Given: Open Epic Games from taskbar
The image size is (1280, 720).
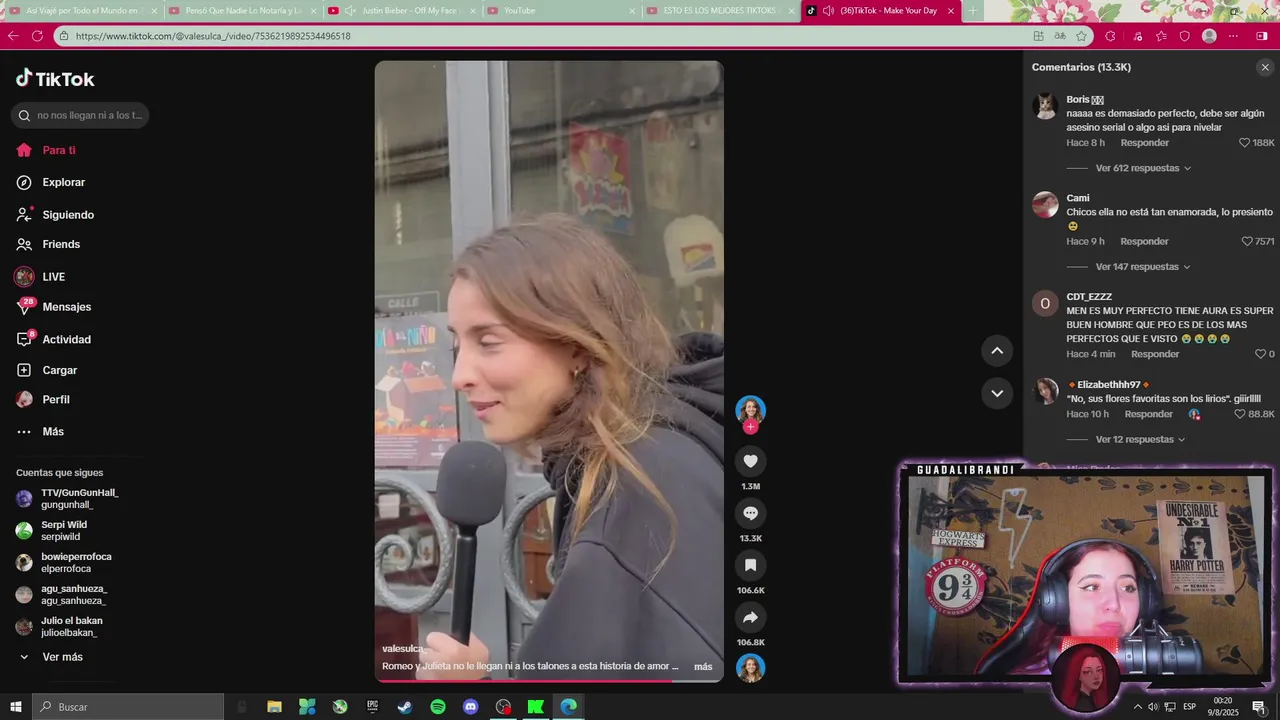Looking at the screenshot, I should [373, 707].
